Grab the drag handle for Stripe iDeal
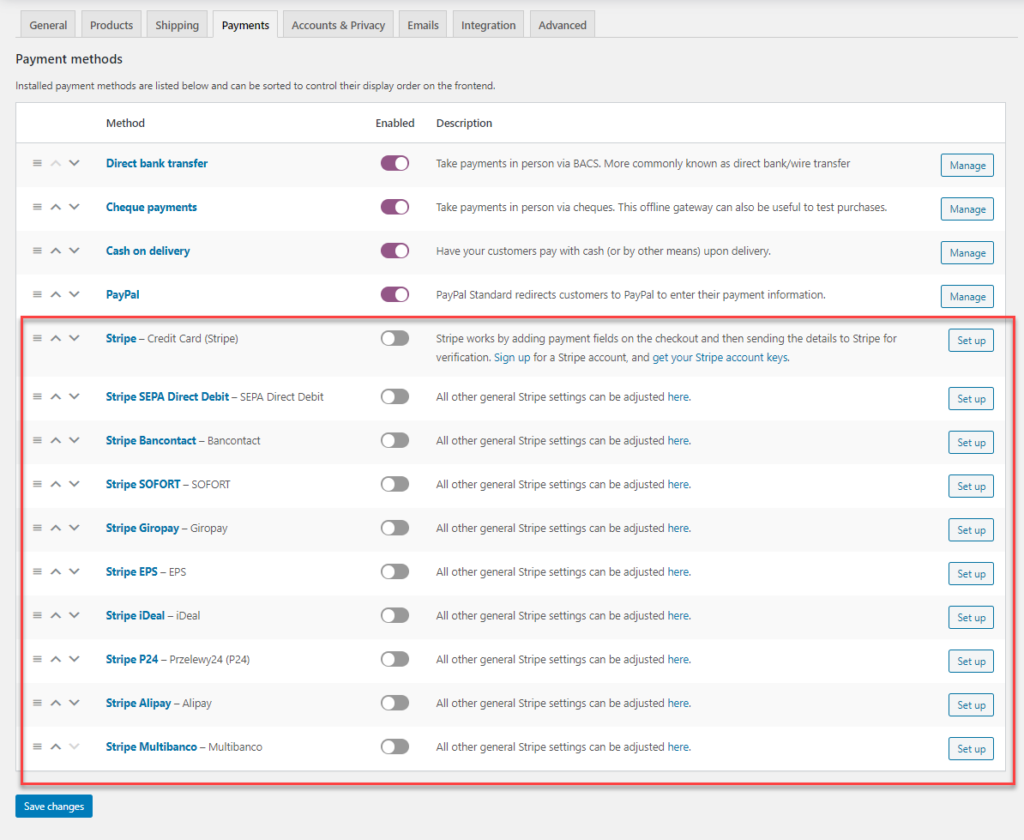The width and height of the screenshot is (1024, 840). [x=37, y=615]
